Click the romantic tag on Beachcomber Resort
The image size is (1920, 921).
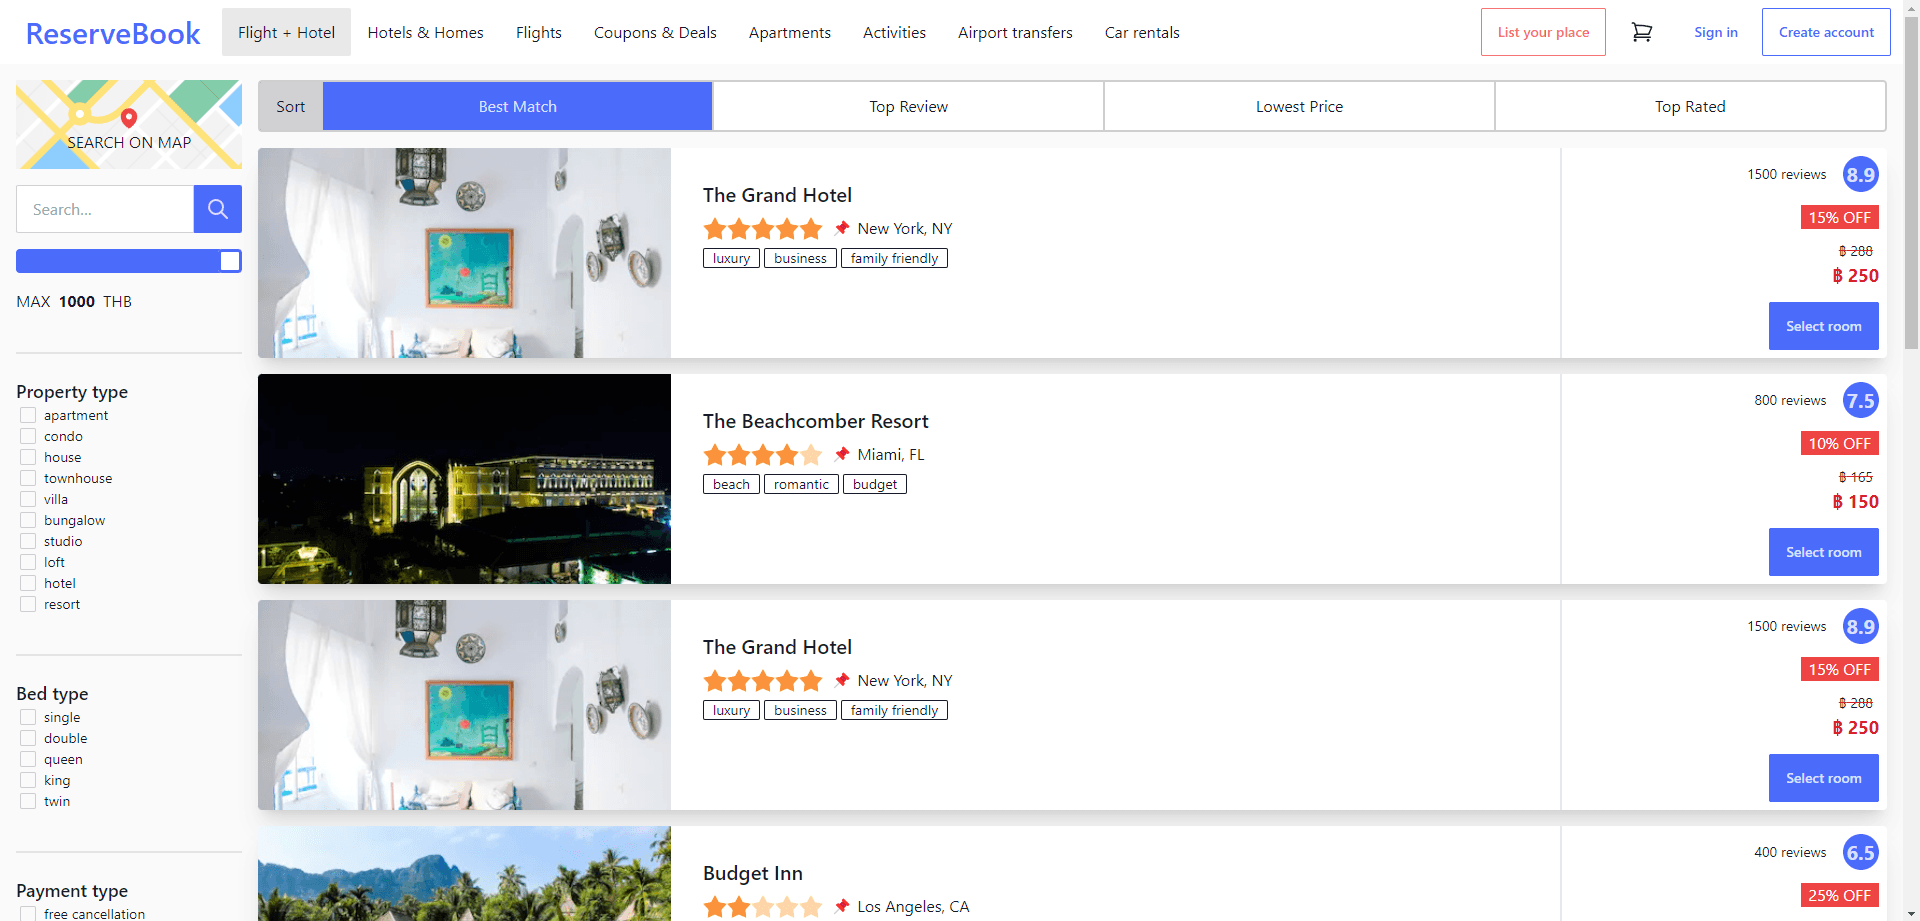(x=801, y=484)
